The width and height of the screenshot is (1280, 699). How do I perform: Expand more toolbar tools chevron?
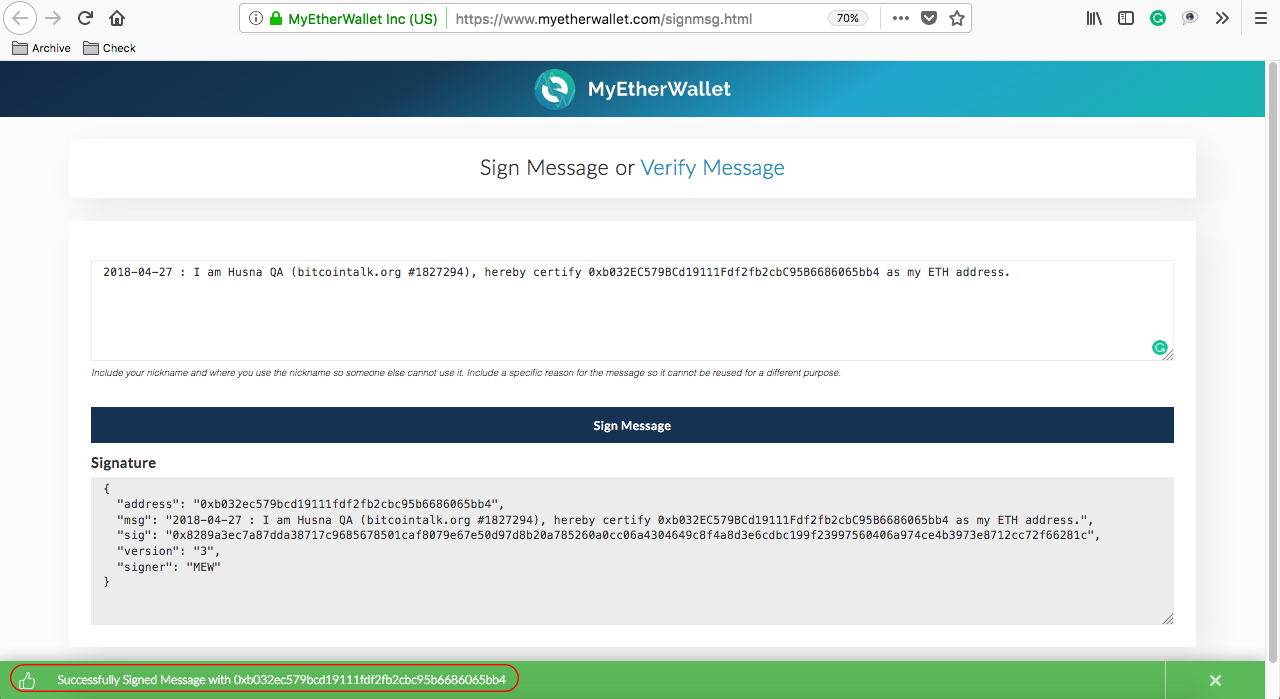point(1222,18)
